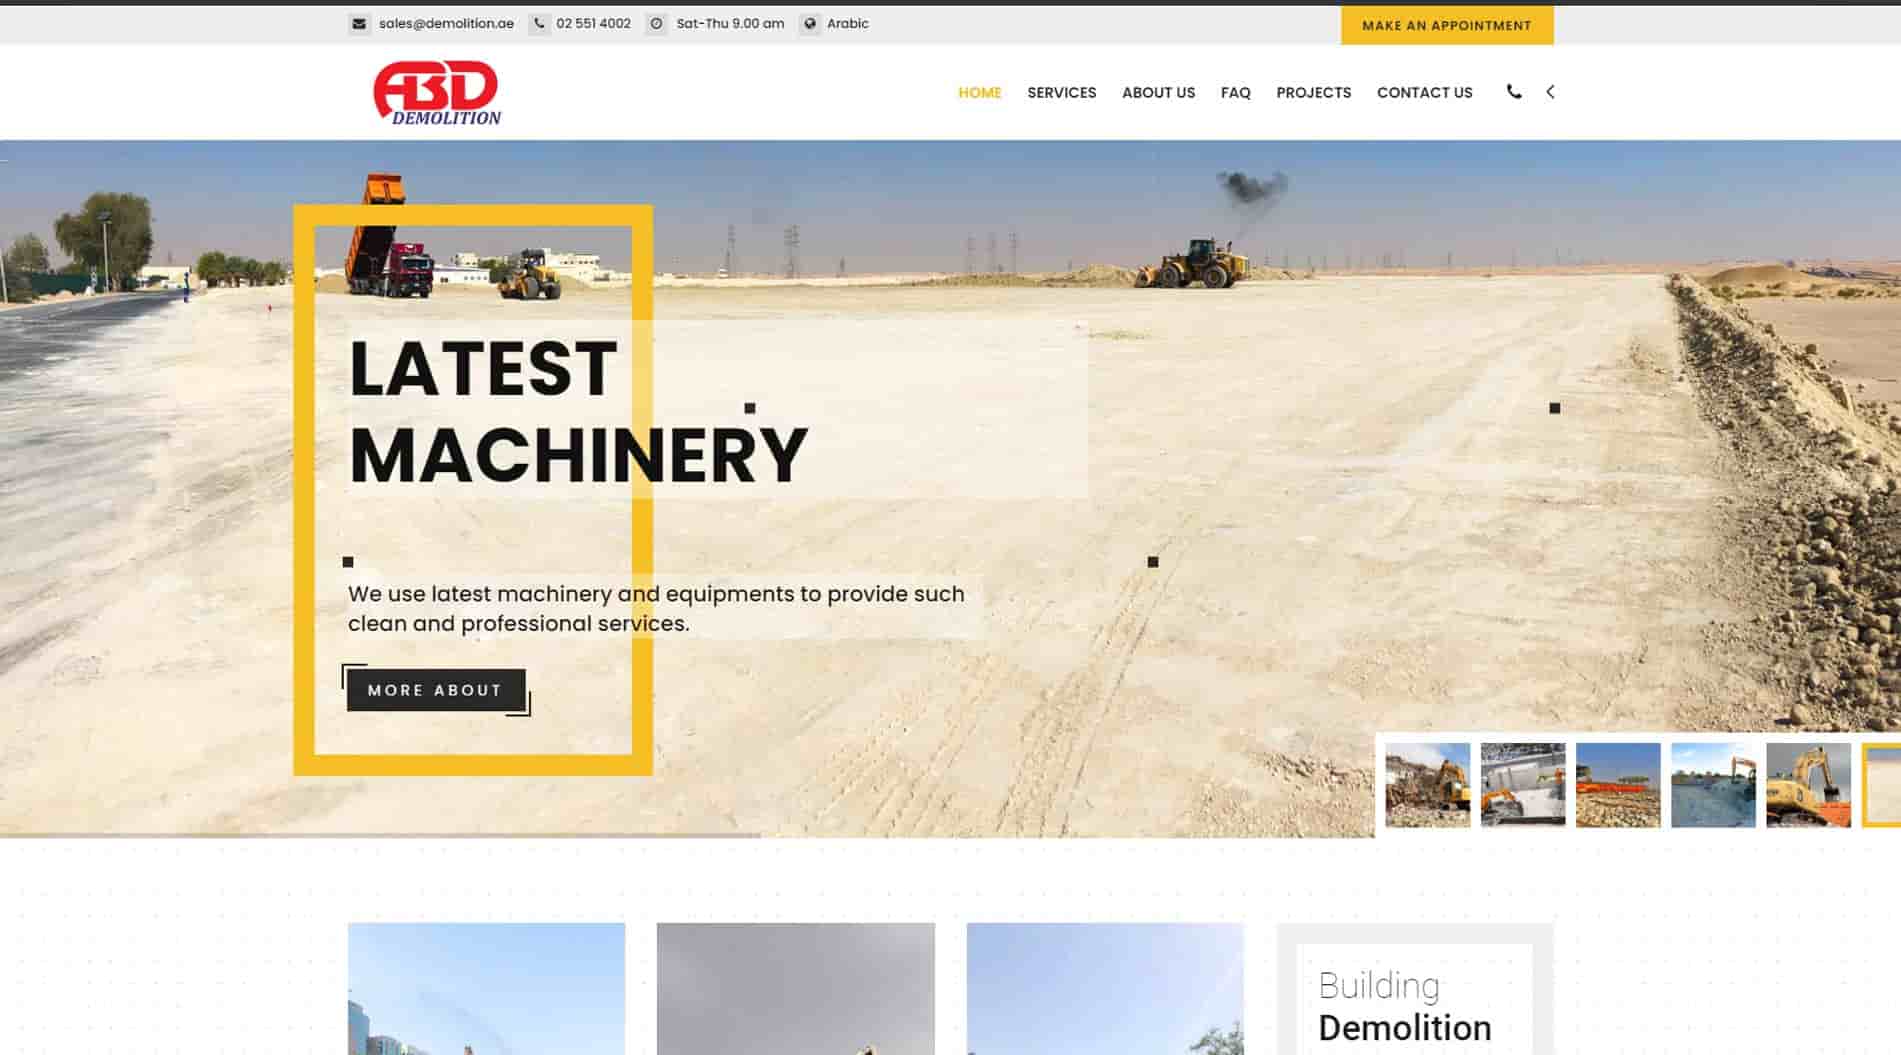Click sales@demolition.ae email link
This screenshot has width=1901, height=1055.
(446, 24)
